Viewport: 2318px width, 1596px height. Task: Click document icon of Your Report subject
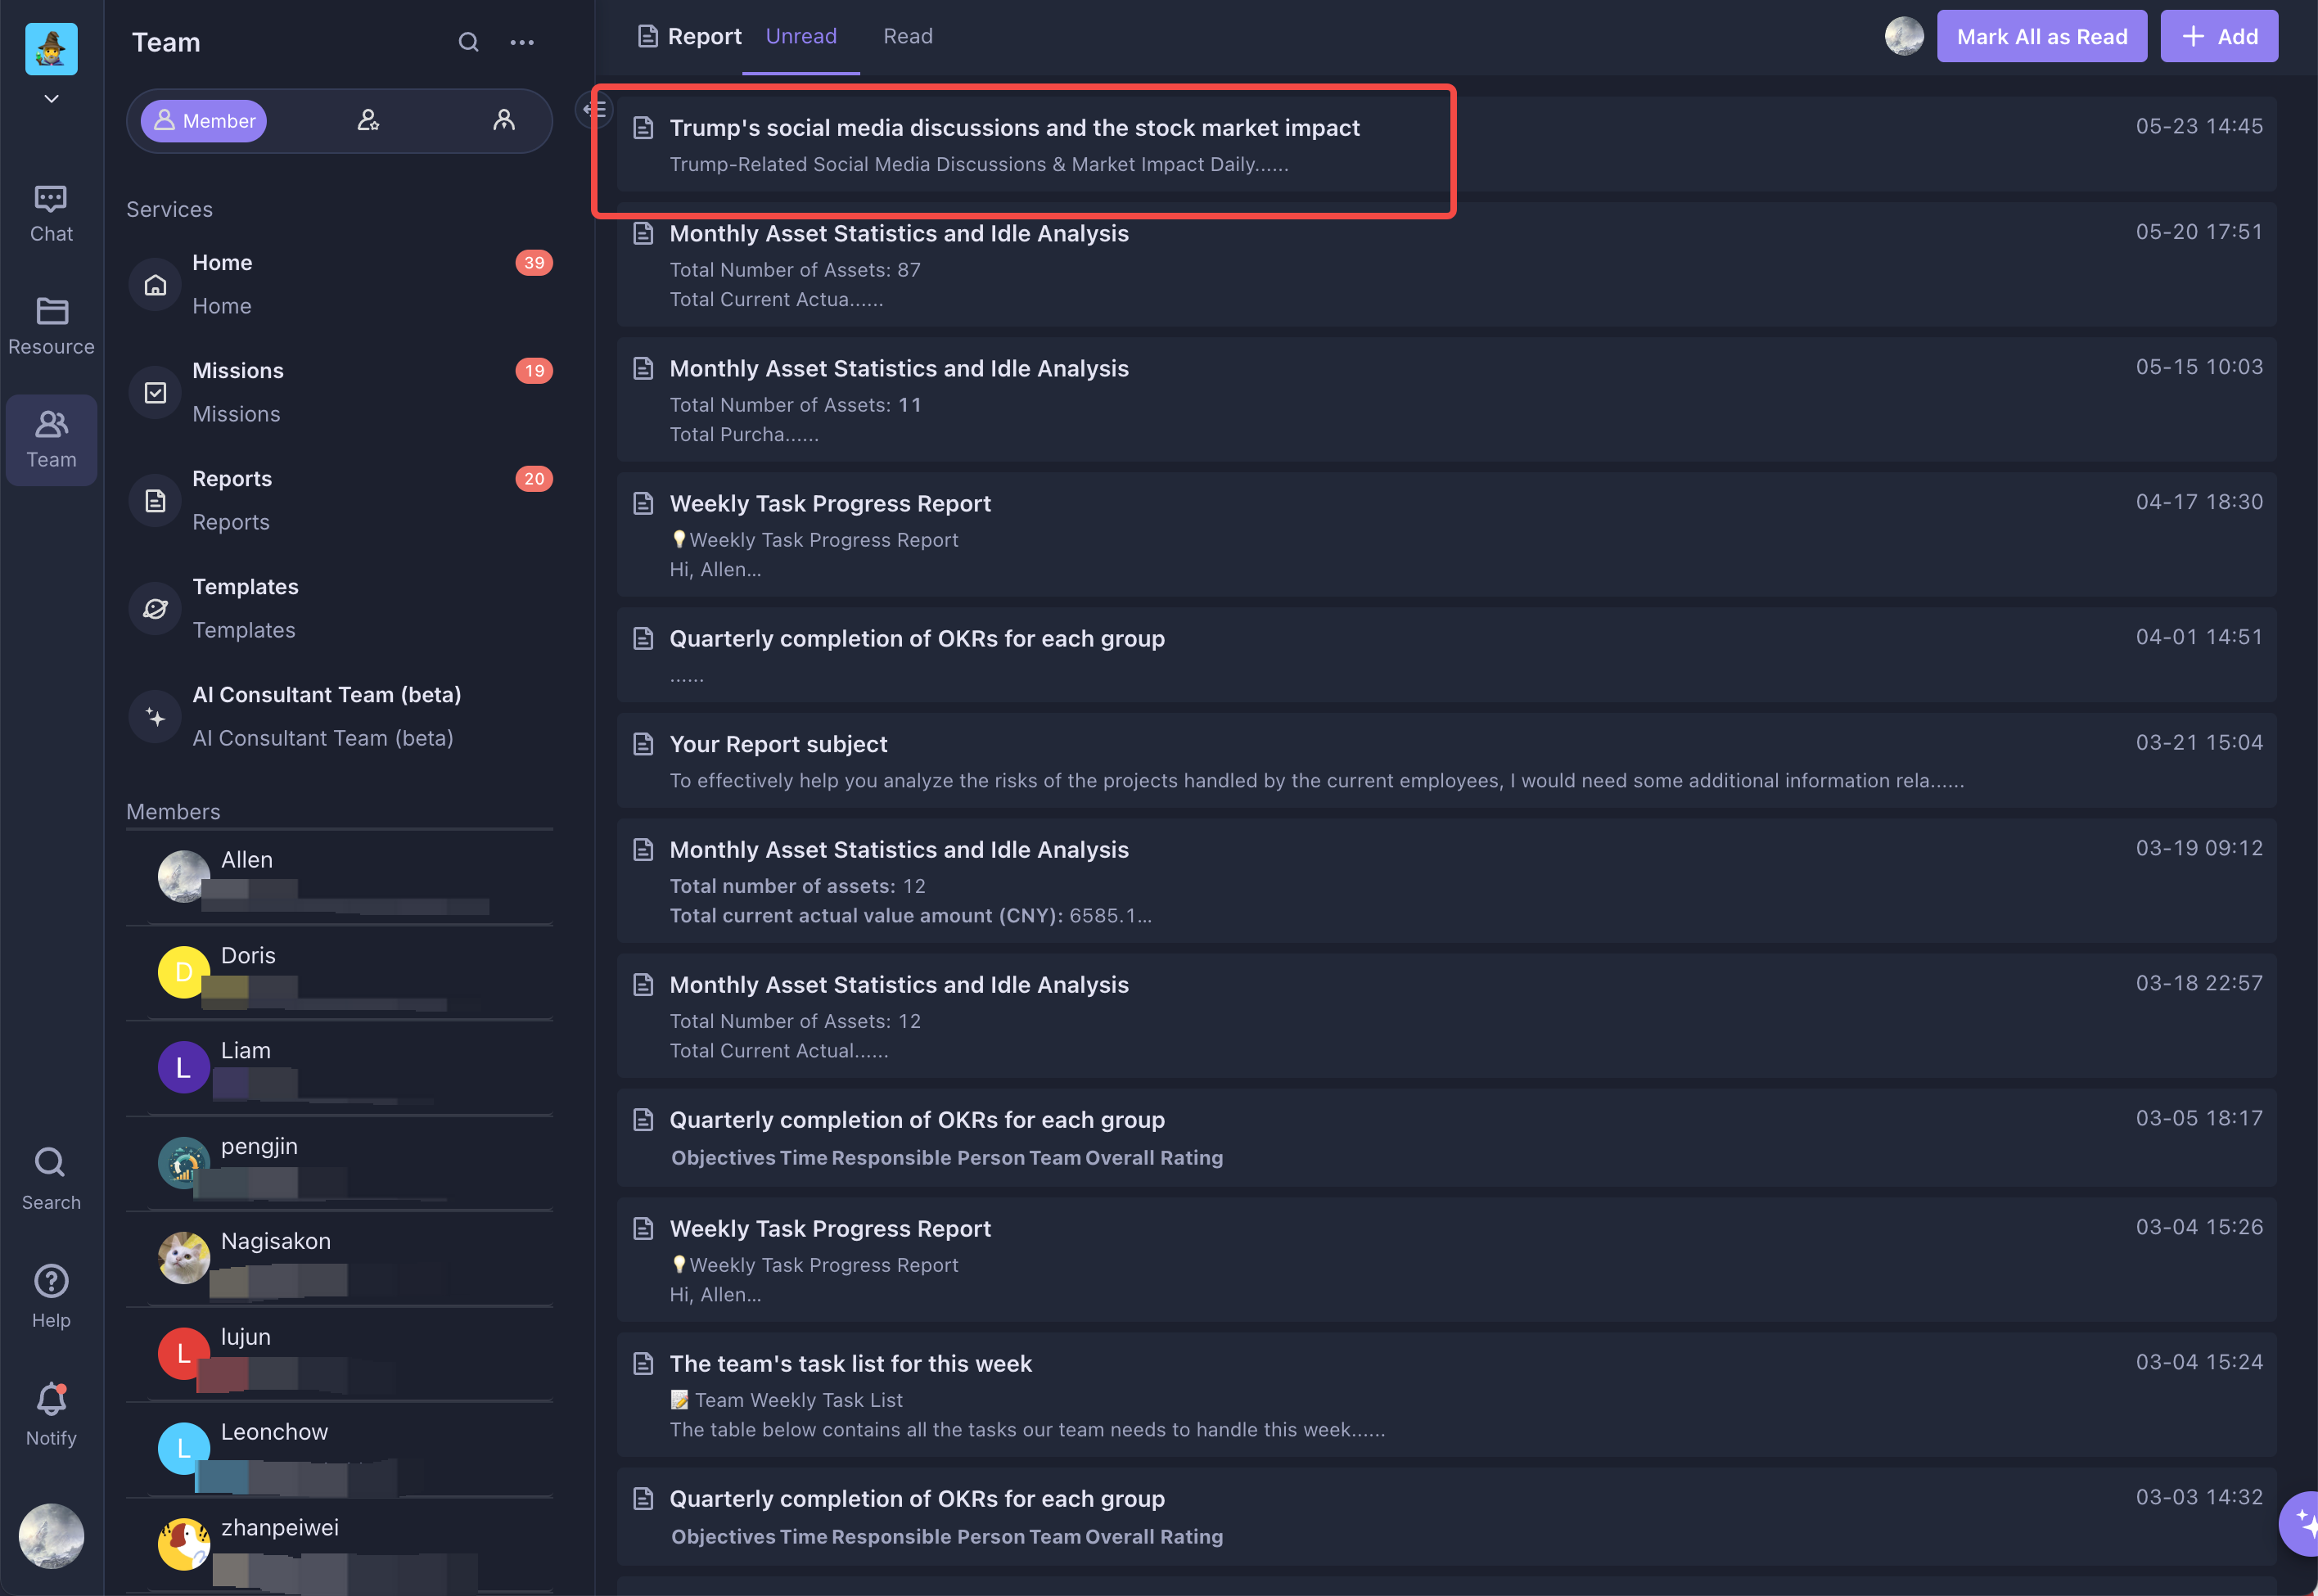click(643, 744)
